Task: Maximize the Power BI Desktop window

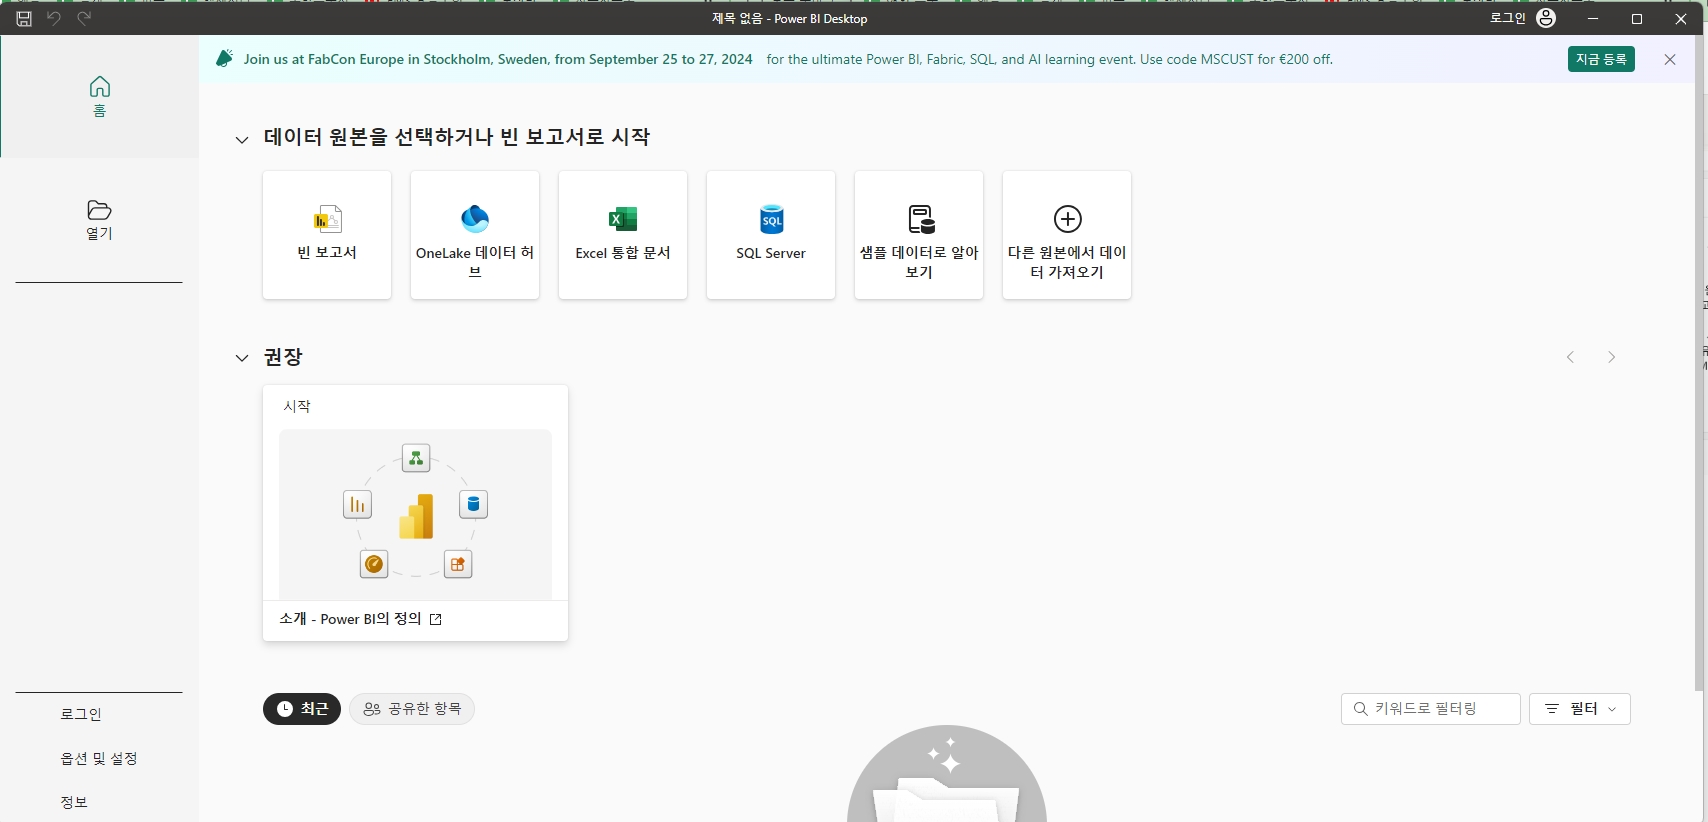Action: point(1637,18)
